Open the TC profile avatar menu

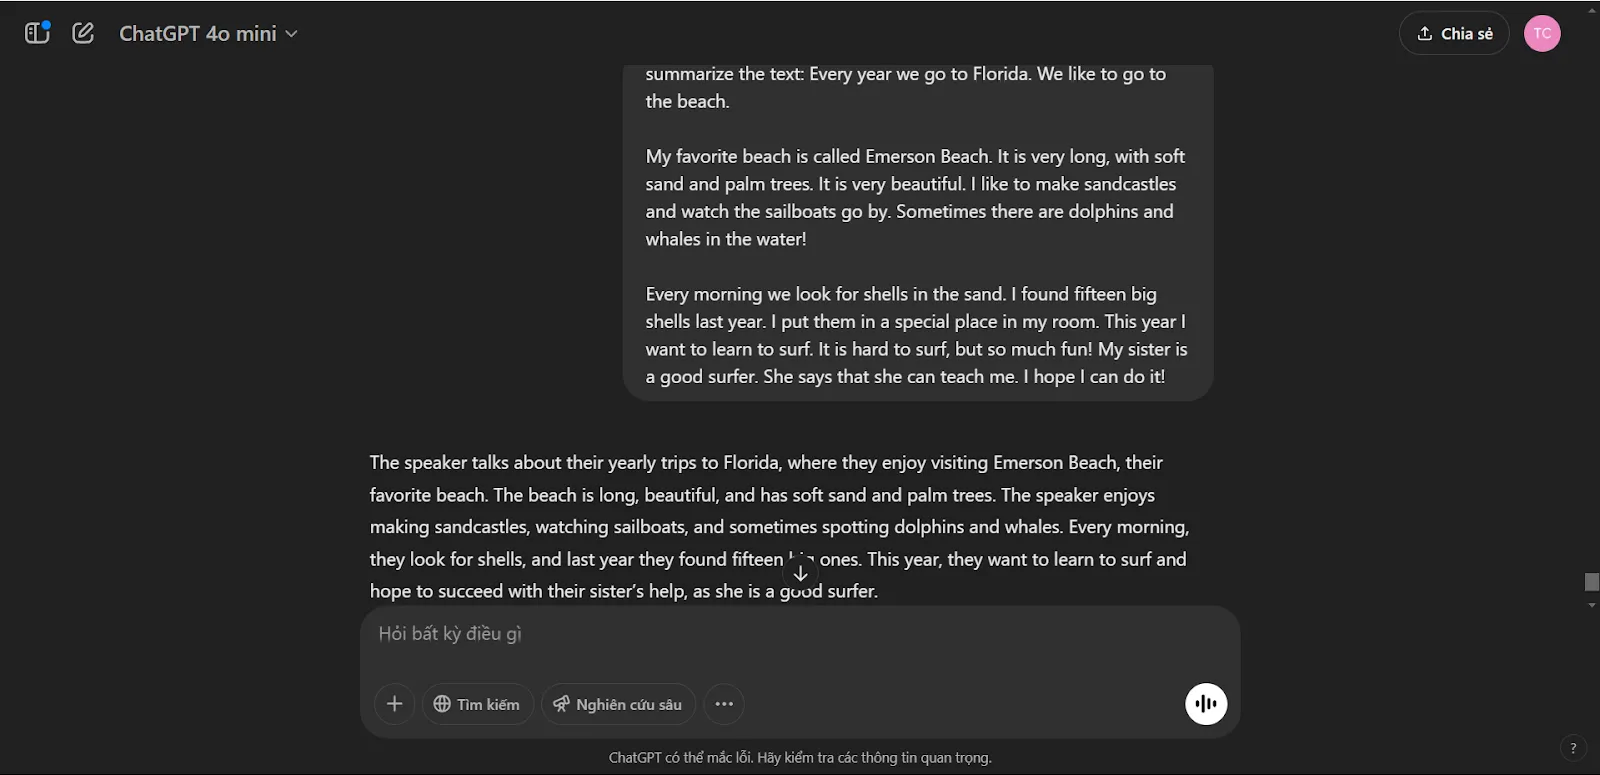tap(1542, 33)
